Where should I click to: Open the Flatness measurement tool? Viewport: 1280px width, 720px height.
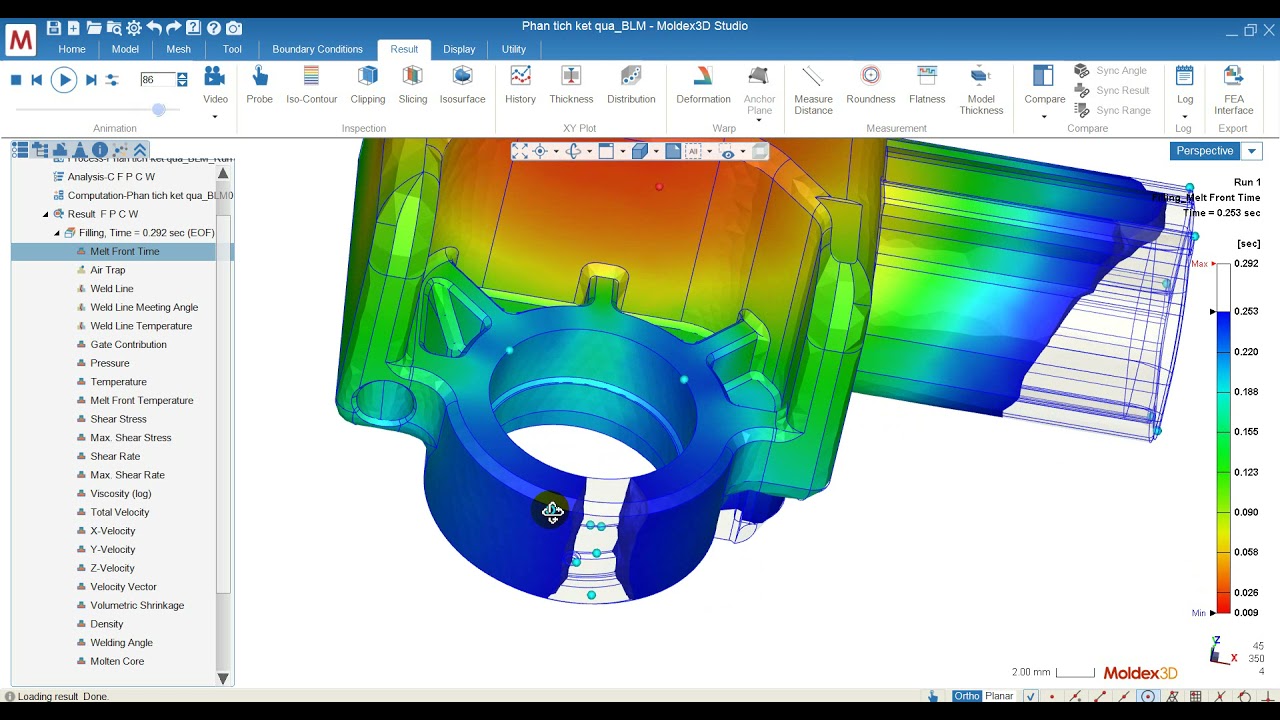(927, 85)
